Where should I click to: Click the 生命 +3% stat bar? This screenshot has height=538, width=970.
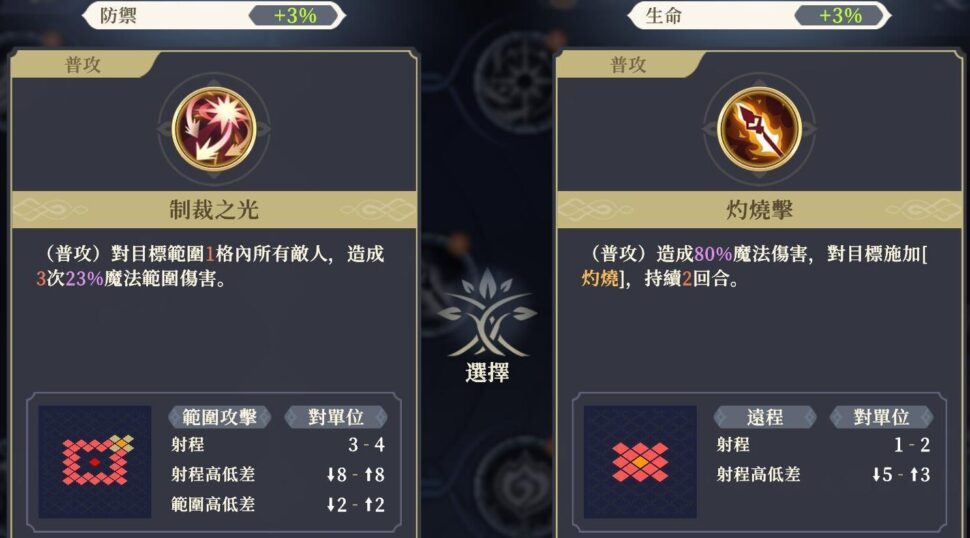coord(760,15)
